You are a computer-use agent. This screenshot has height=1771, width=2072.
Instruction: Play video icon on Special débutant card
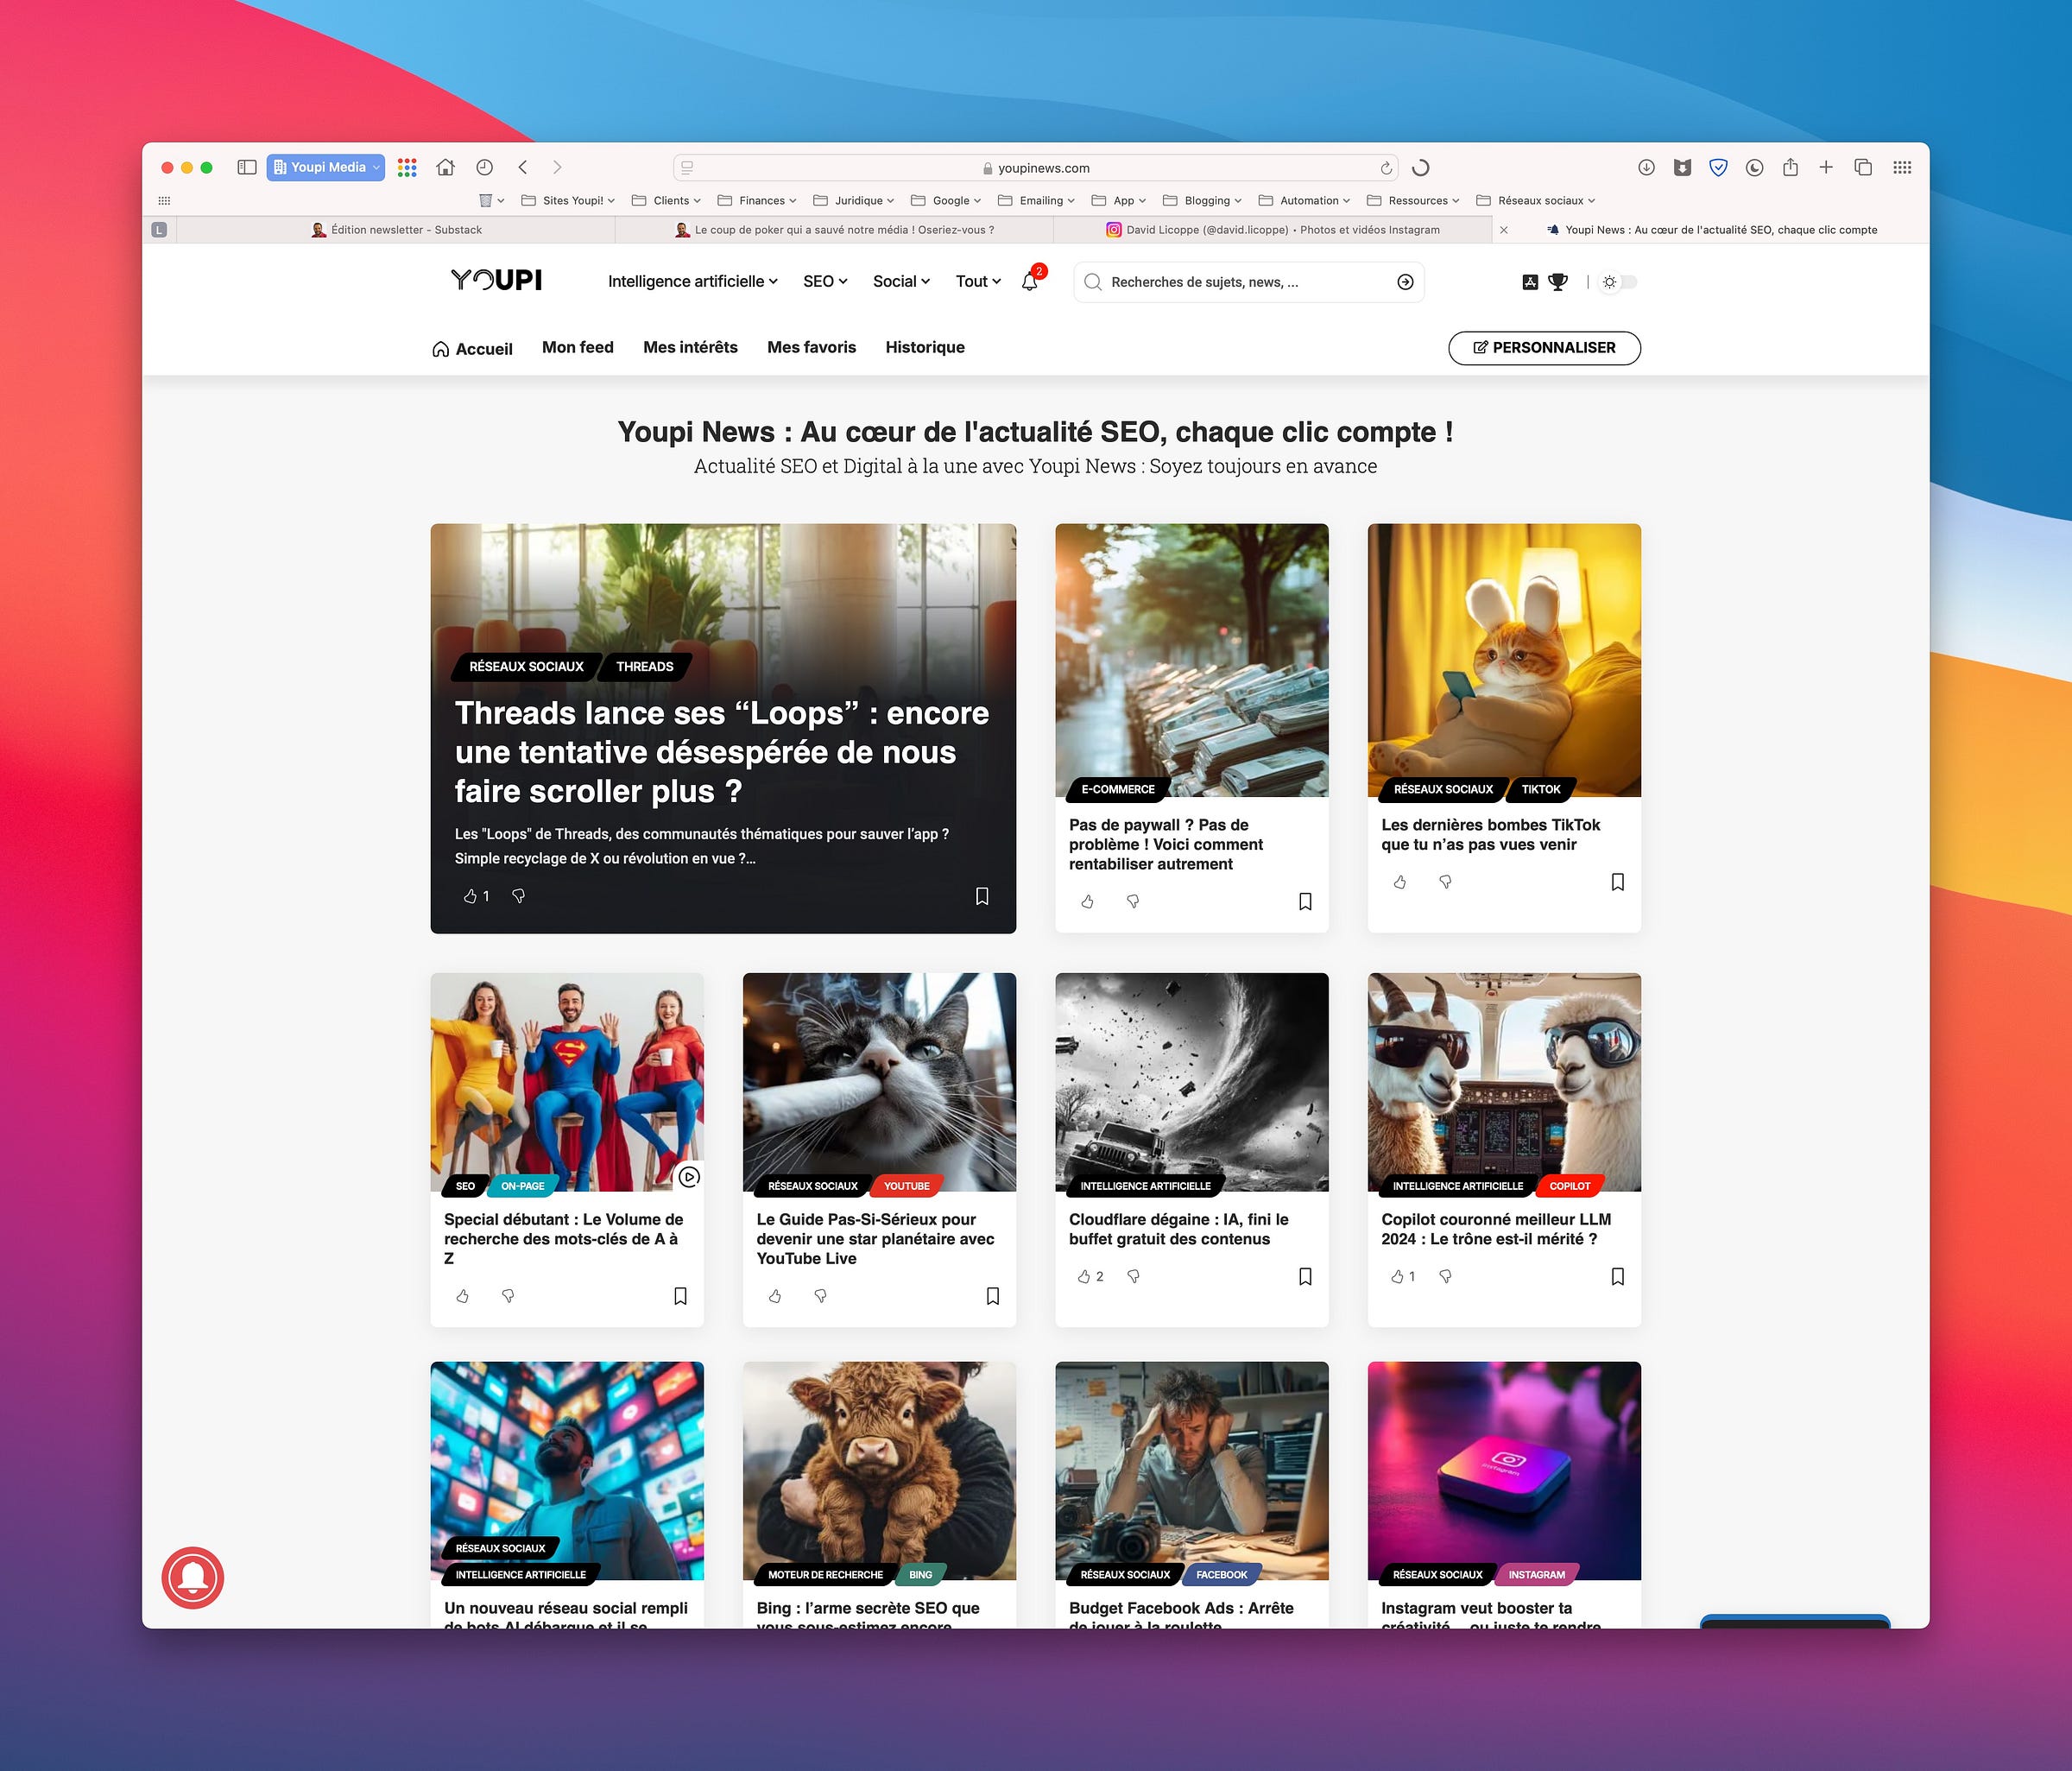[689, 1177]
